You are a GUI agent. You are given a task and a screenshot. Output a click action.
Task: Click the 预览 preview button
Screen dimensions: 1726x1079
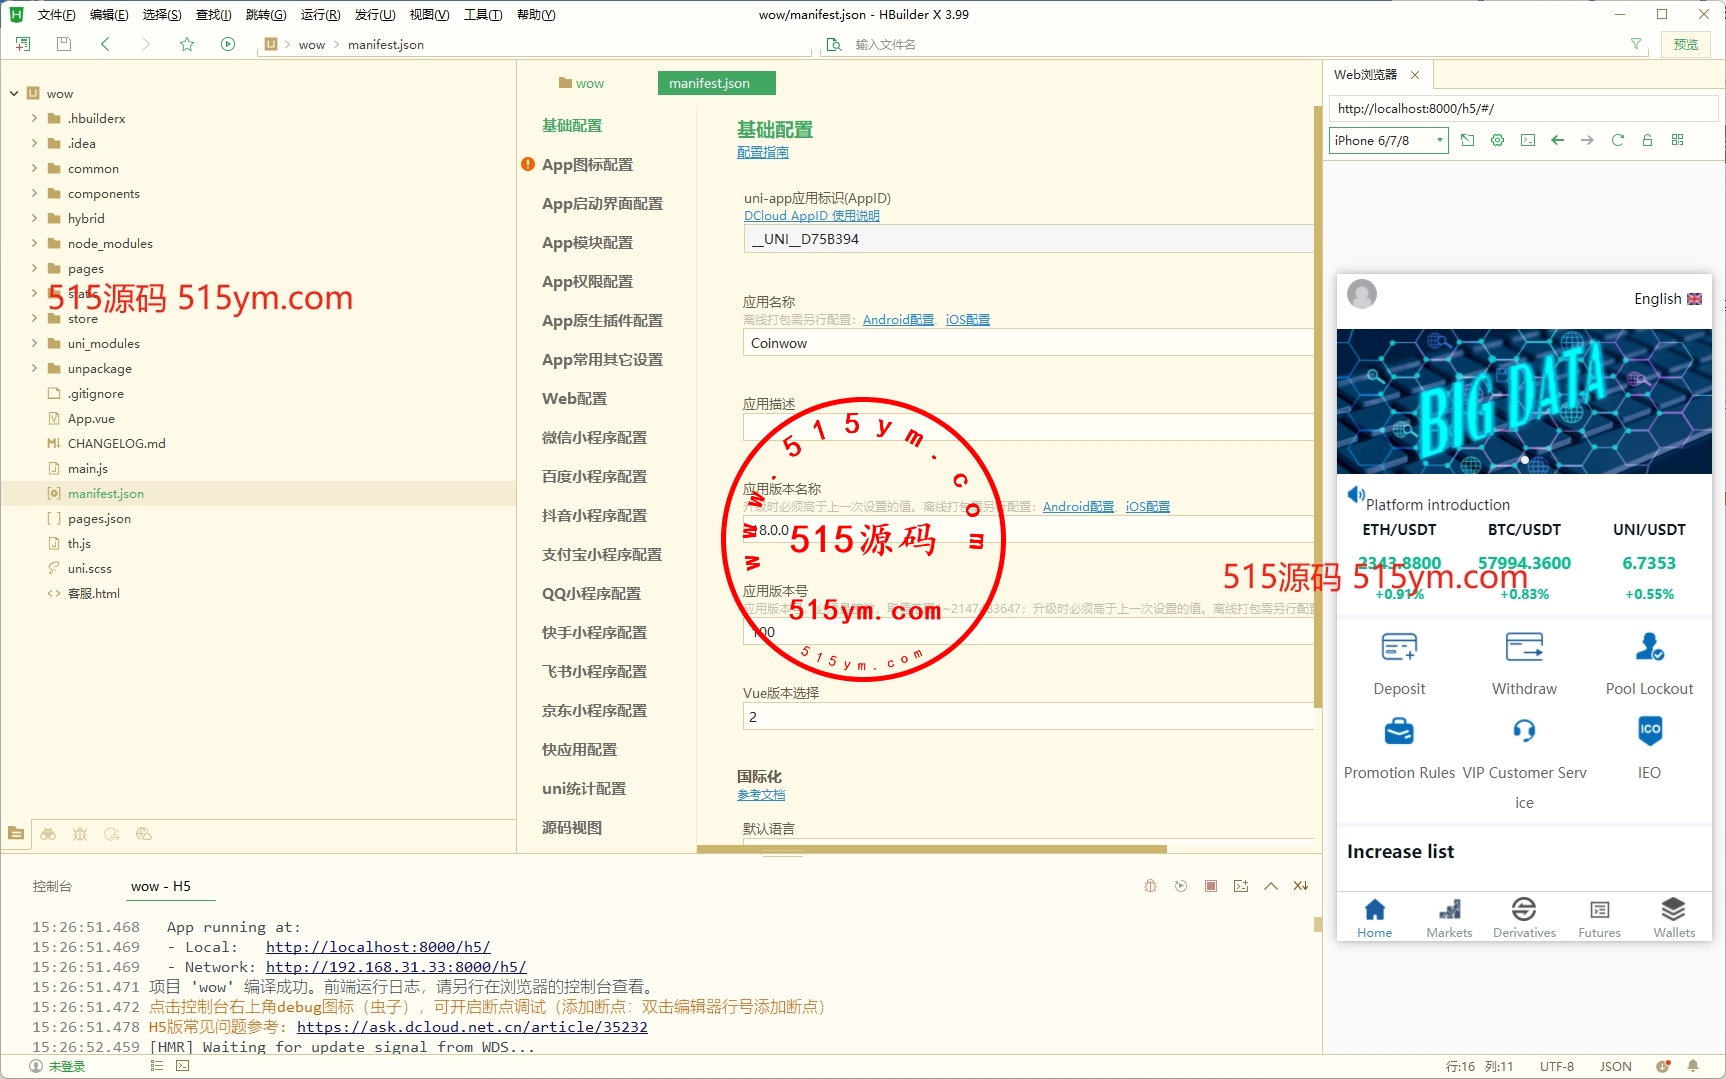click(1685, 44)
